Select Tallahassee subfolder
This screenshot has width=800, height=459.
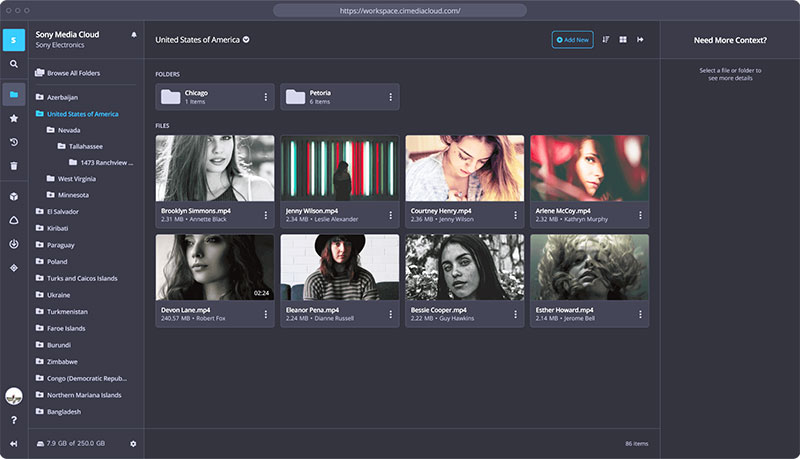coord(80,146)
